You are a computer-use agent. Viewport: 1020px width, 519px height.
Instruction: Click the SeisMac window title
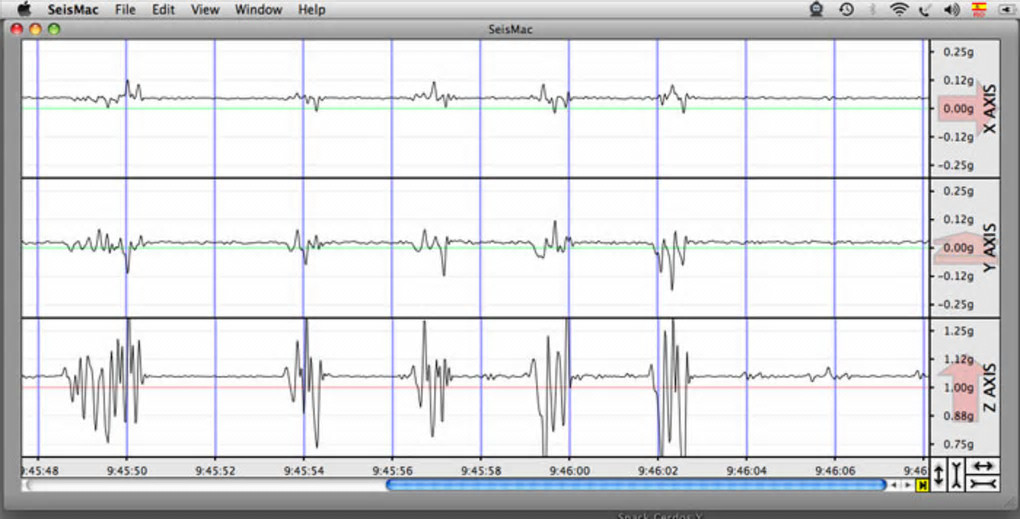[510, 29]
